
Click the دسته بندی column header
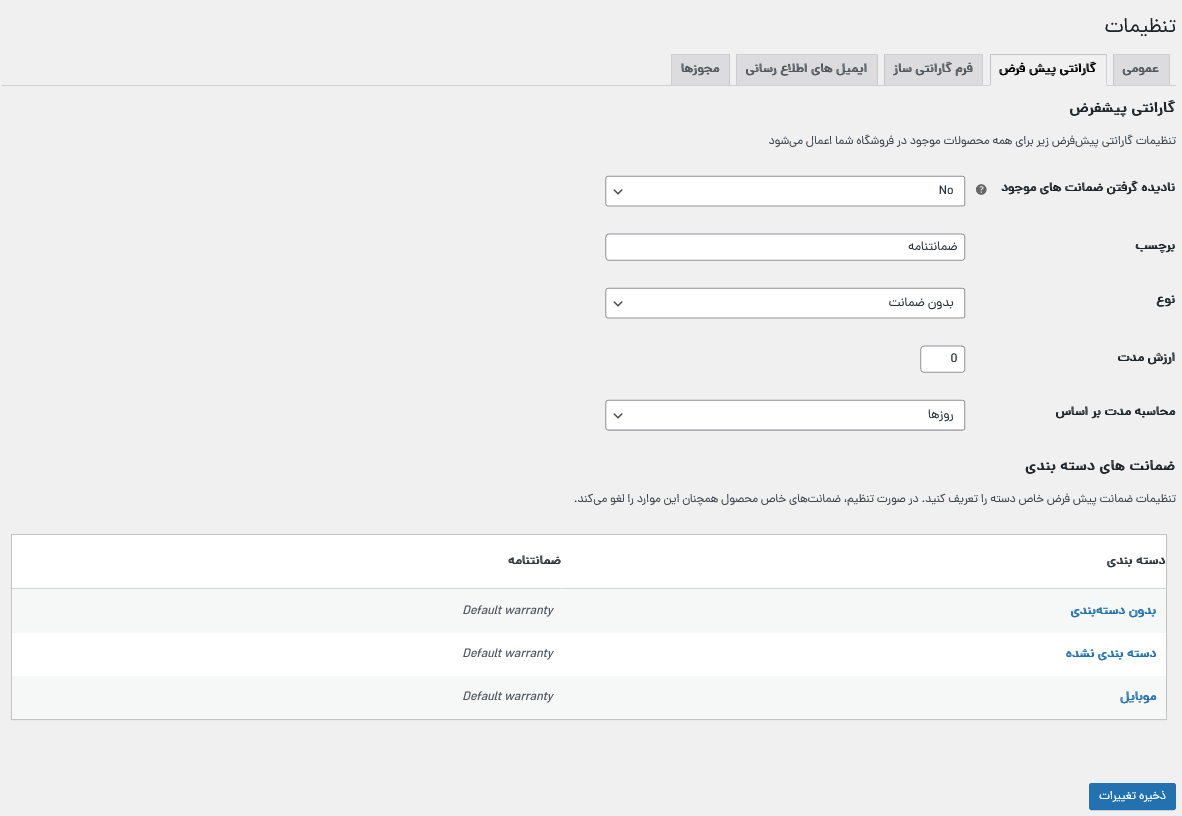(x=1136, y=560)
